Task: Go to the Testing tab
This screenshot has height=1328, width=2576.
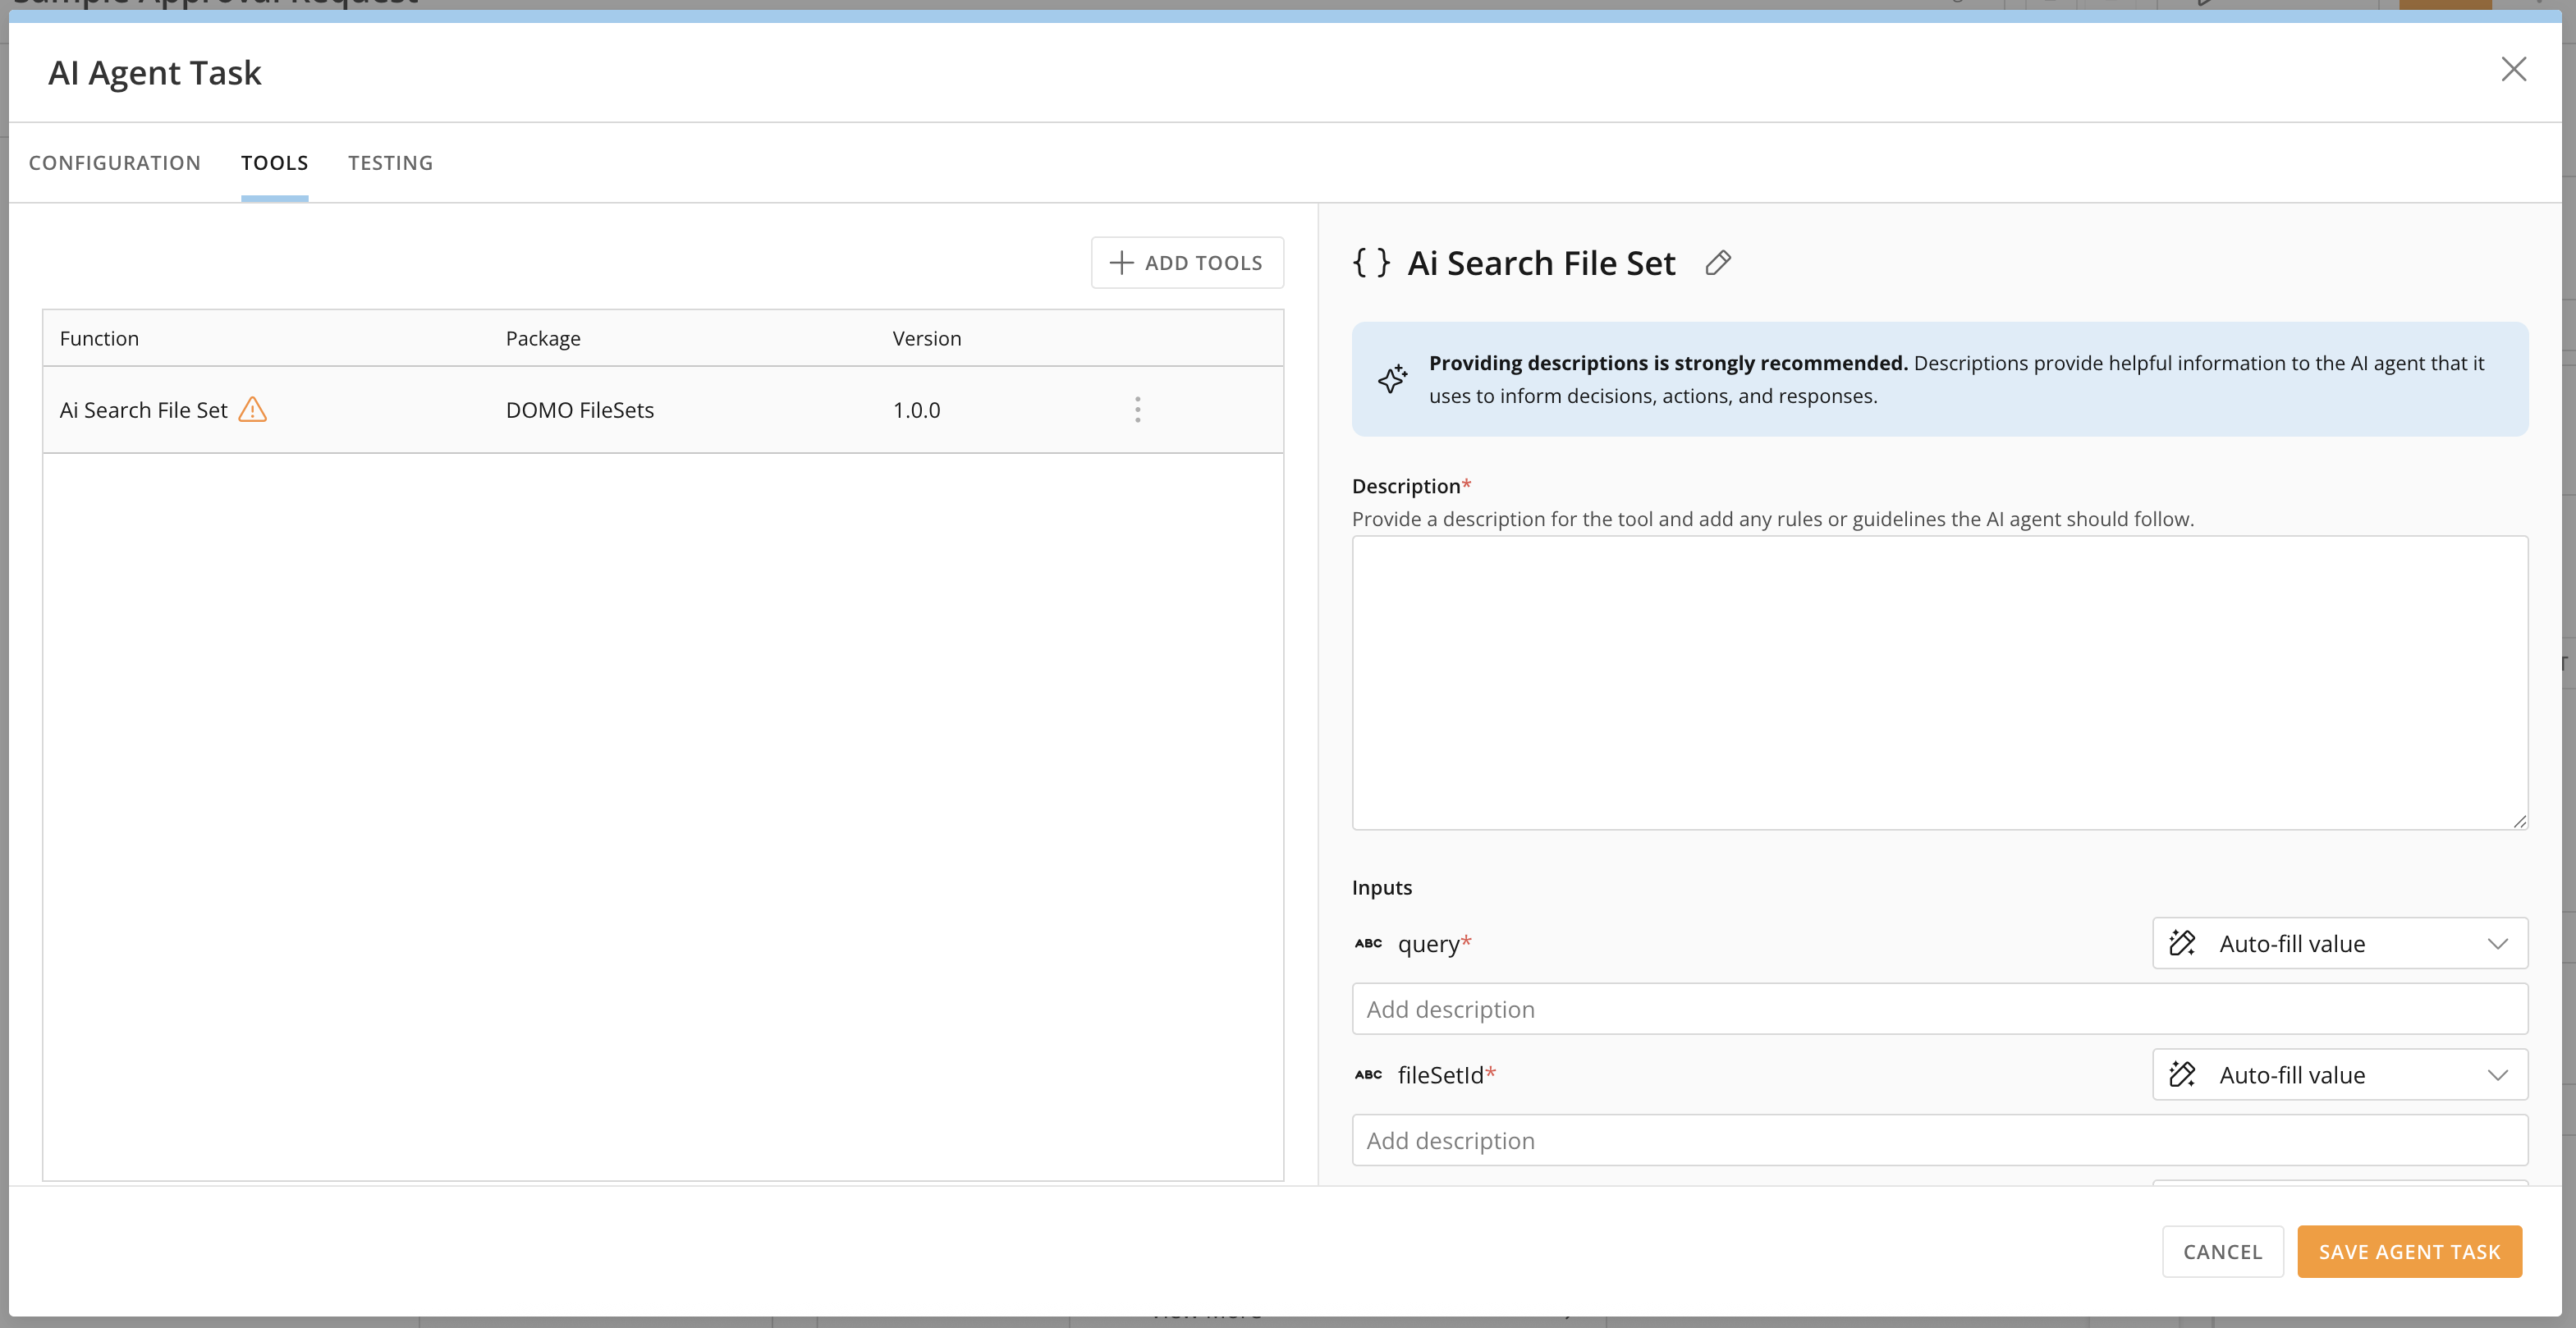Action: [390, 163]
